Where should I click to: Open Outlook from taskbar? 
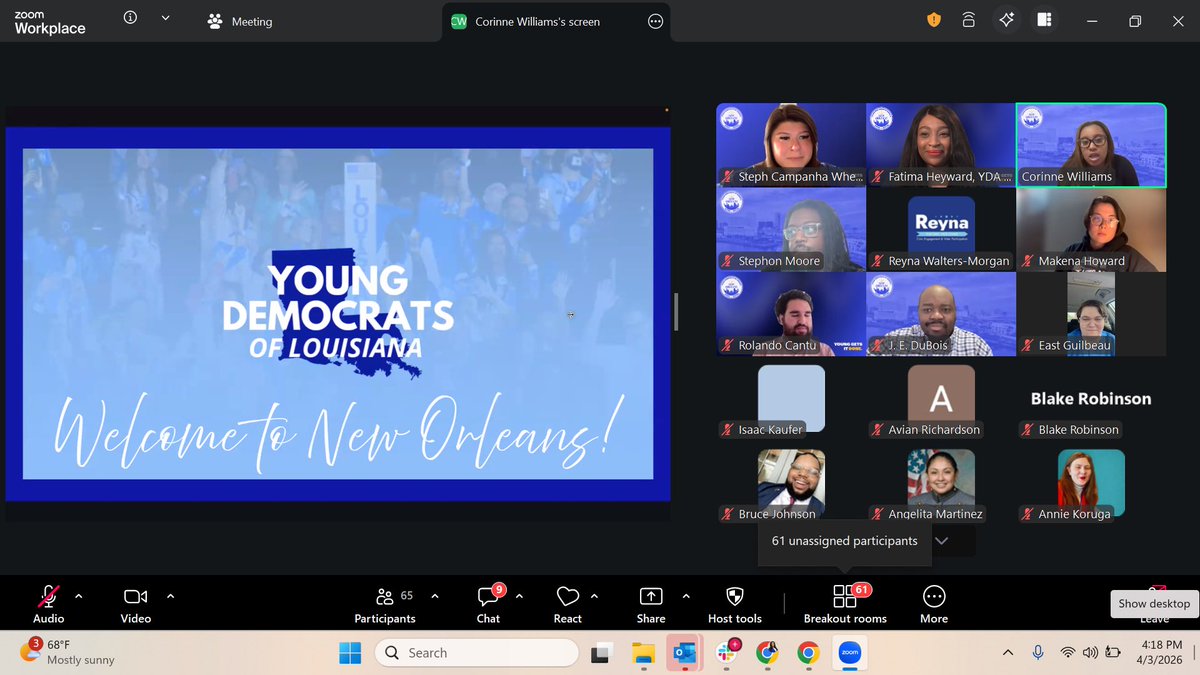click(685, 653)
